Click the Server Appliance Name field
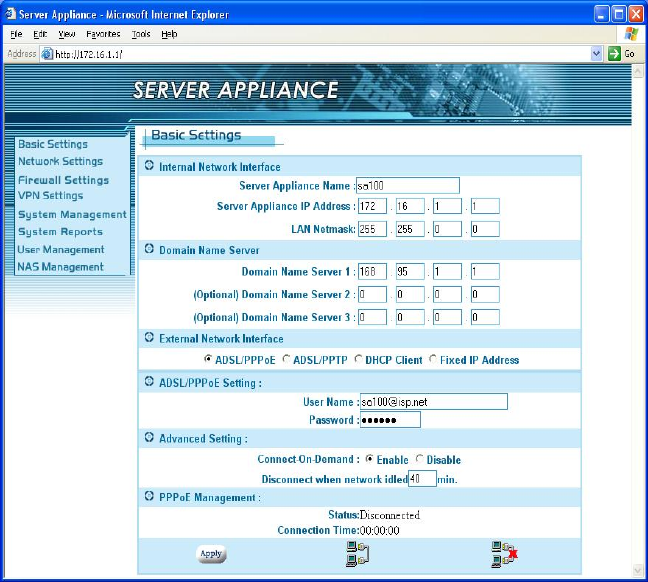 pos(408,186)
